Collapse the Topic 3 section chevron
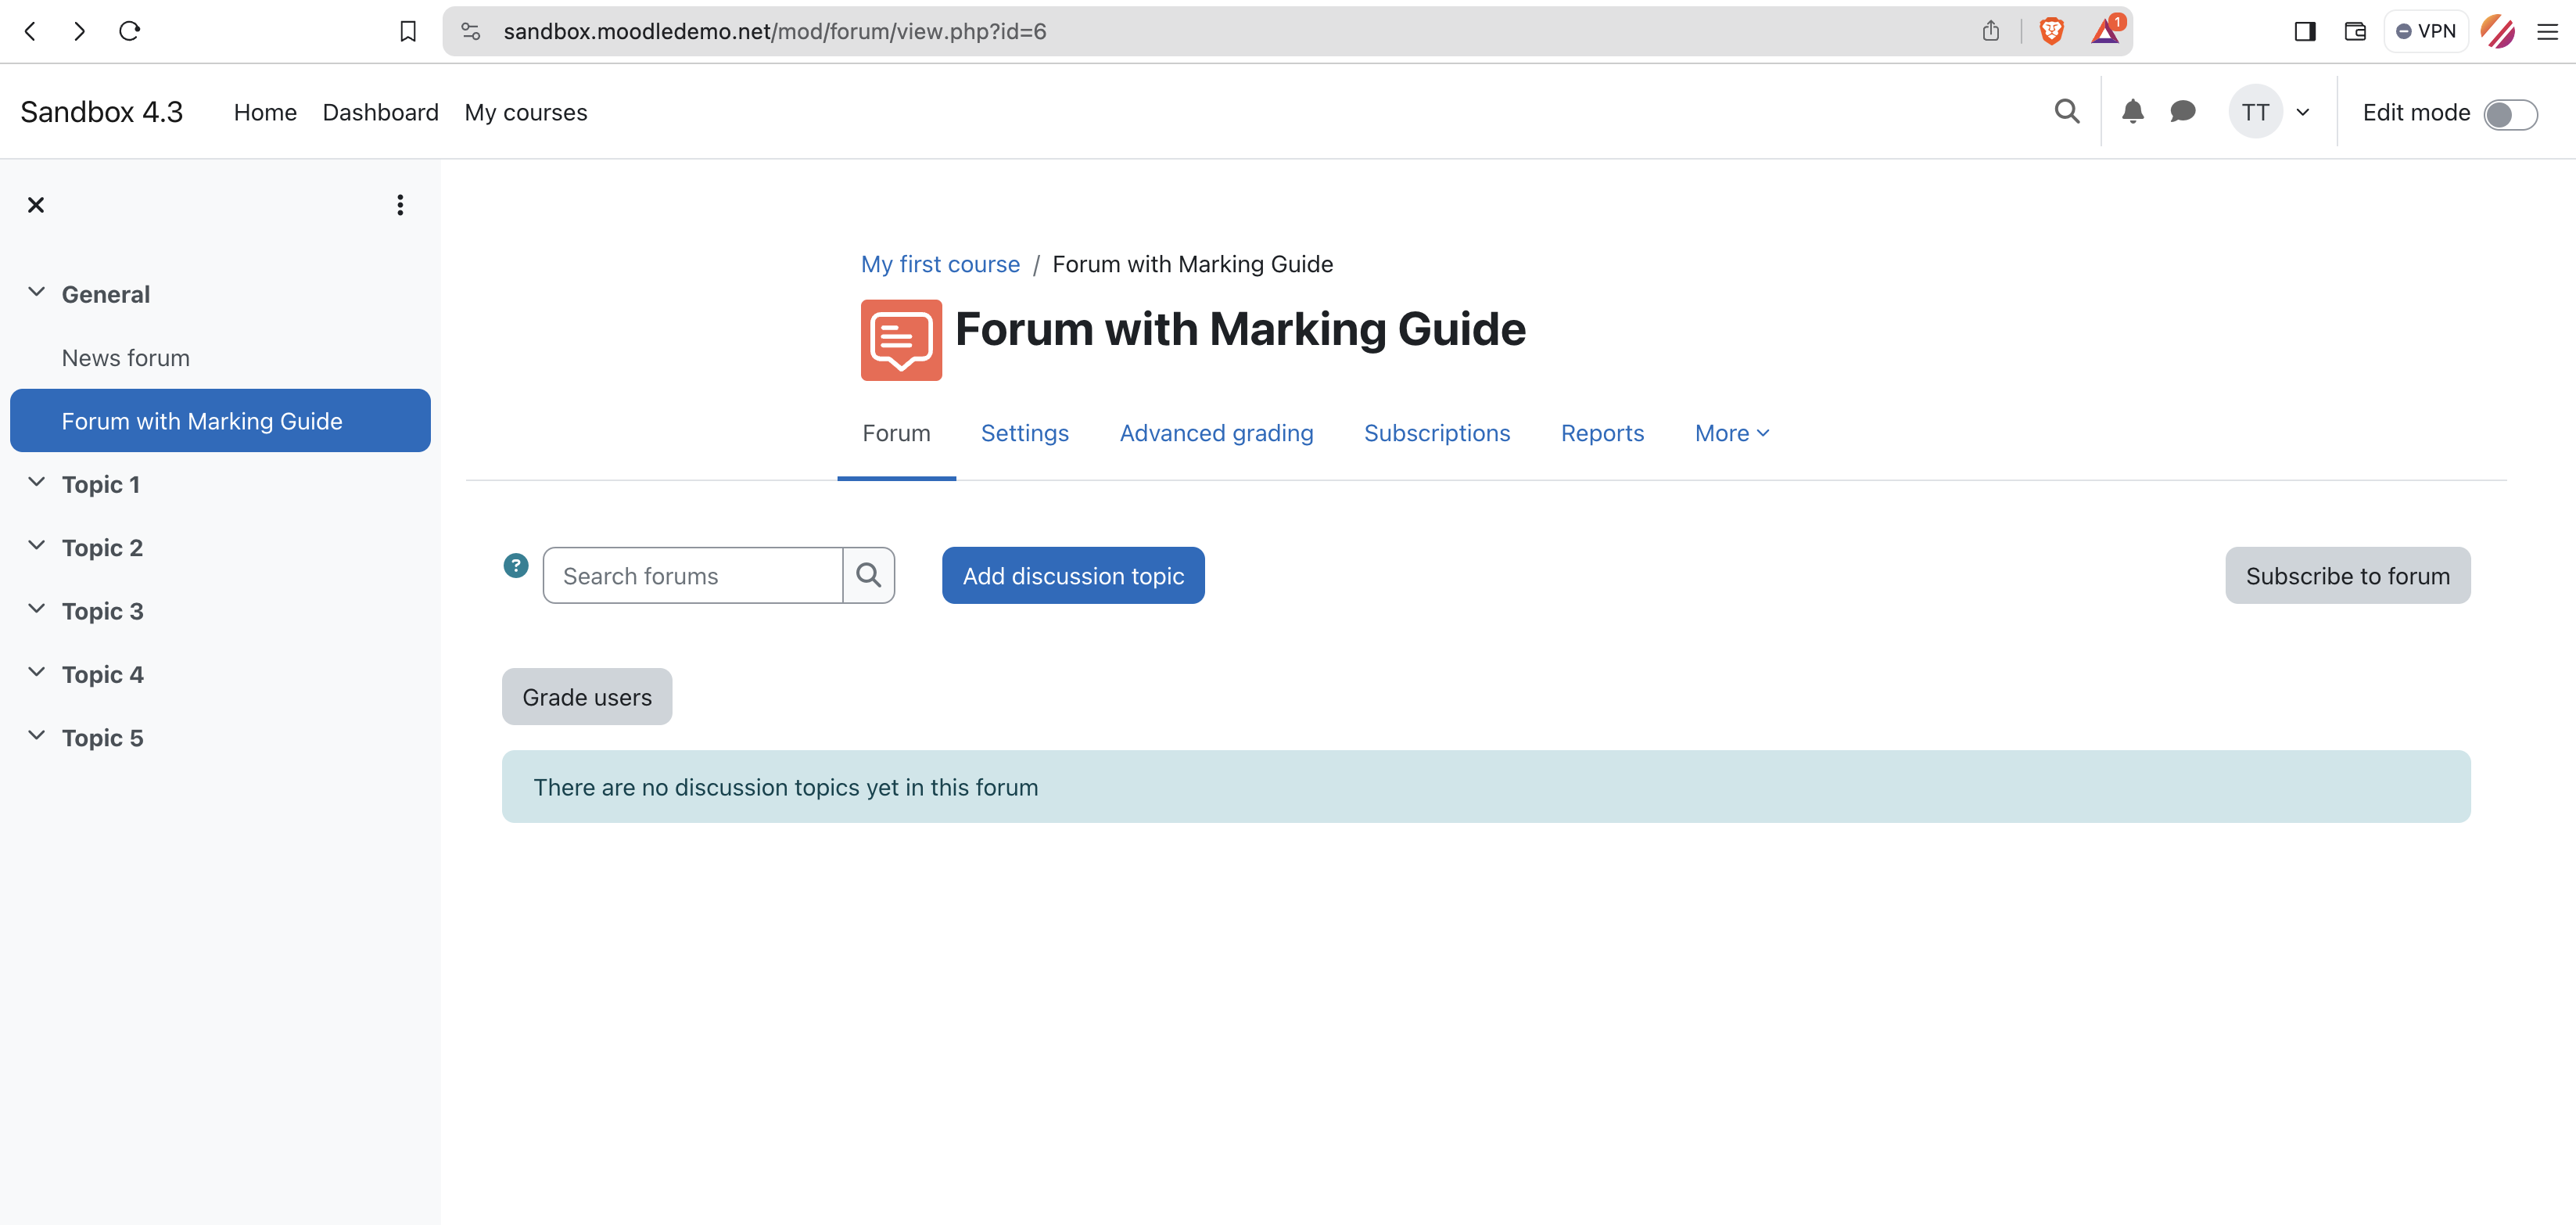This screenshot has height=1225, width=2576. 37,609
